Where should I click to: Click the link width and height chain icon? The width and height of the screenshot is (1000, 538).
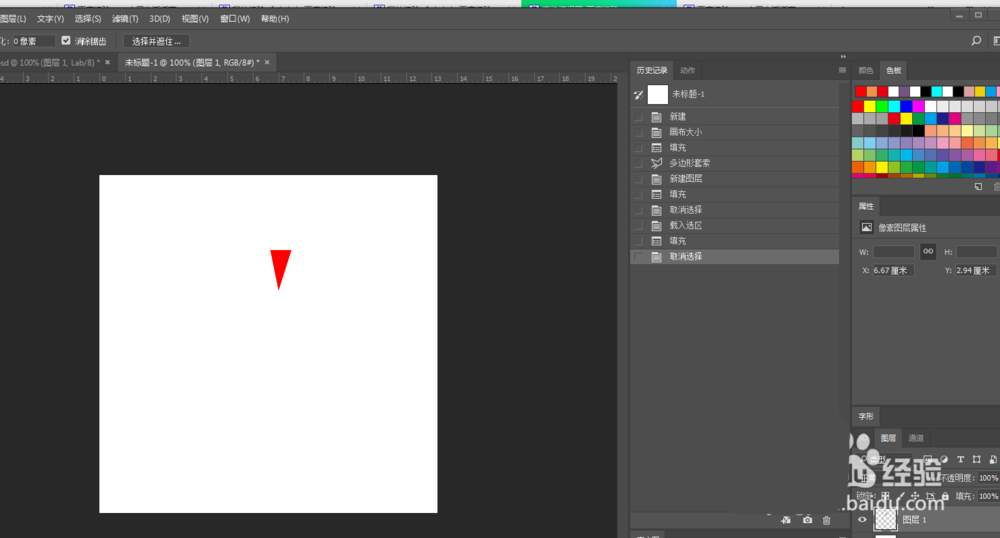click(928, 252)
